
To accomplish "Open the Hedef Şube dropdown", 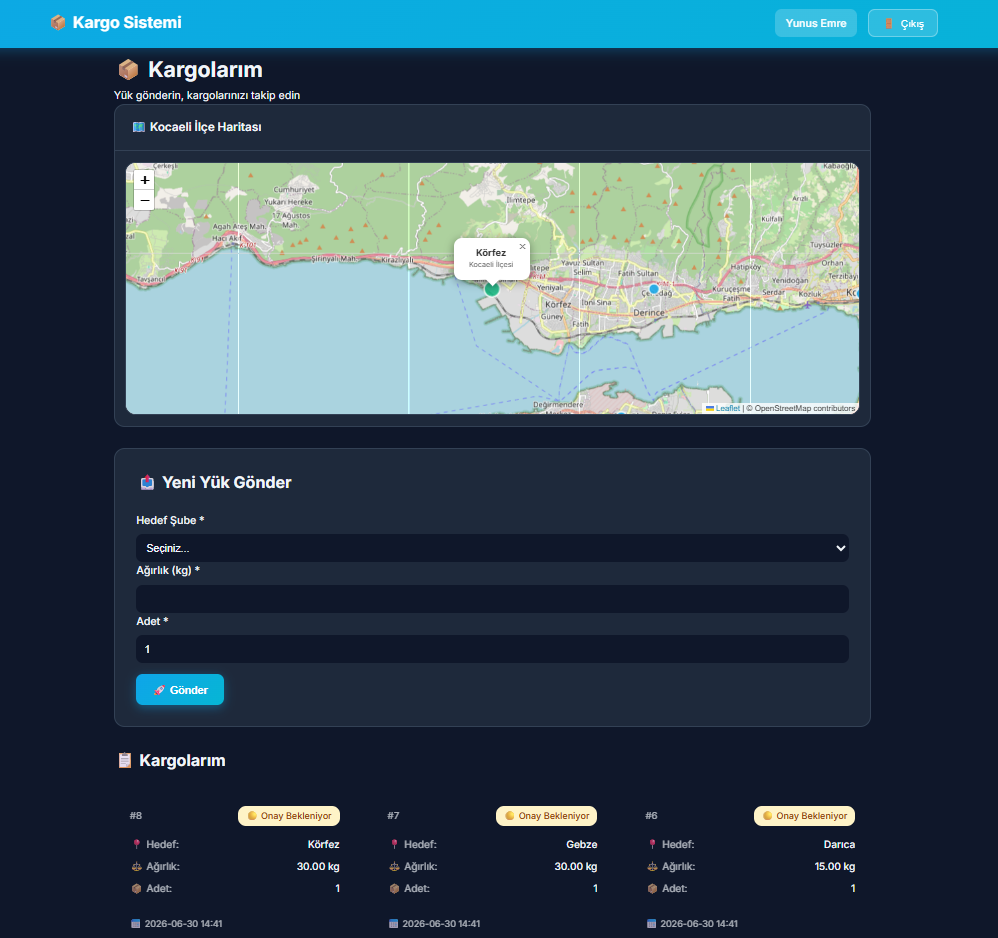I will point(492,548).
